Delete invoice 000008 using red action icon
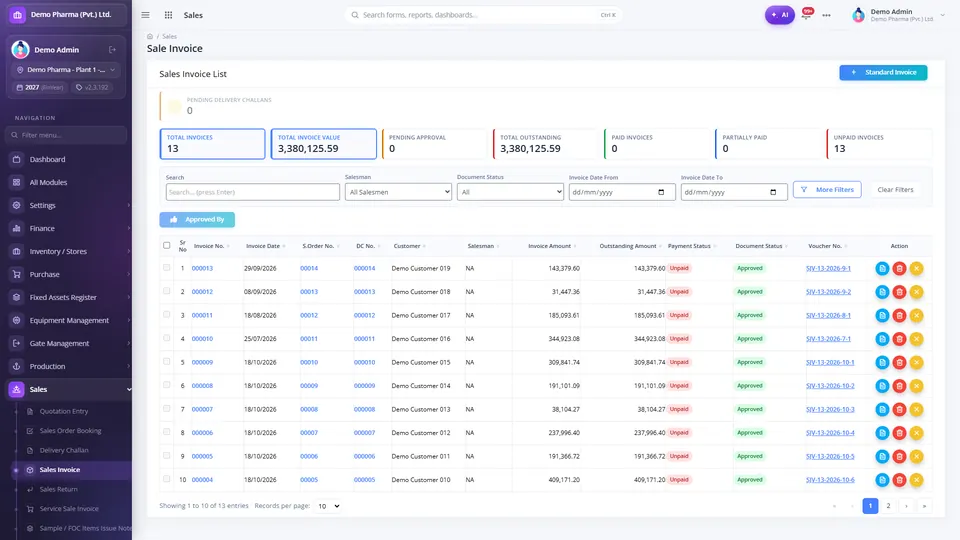 point(899,386)
